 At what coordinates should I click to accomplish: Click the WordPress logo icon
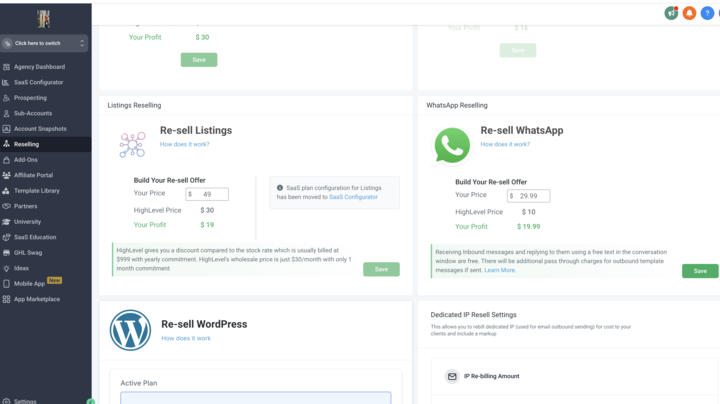click(130, 331)
